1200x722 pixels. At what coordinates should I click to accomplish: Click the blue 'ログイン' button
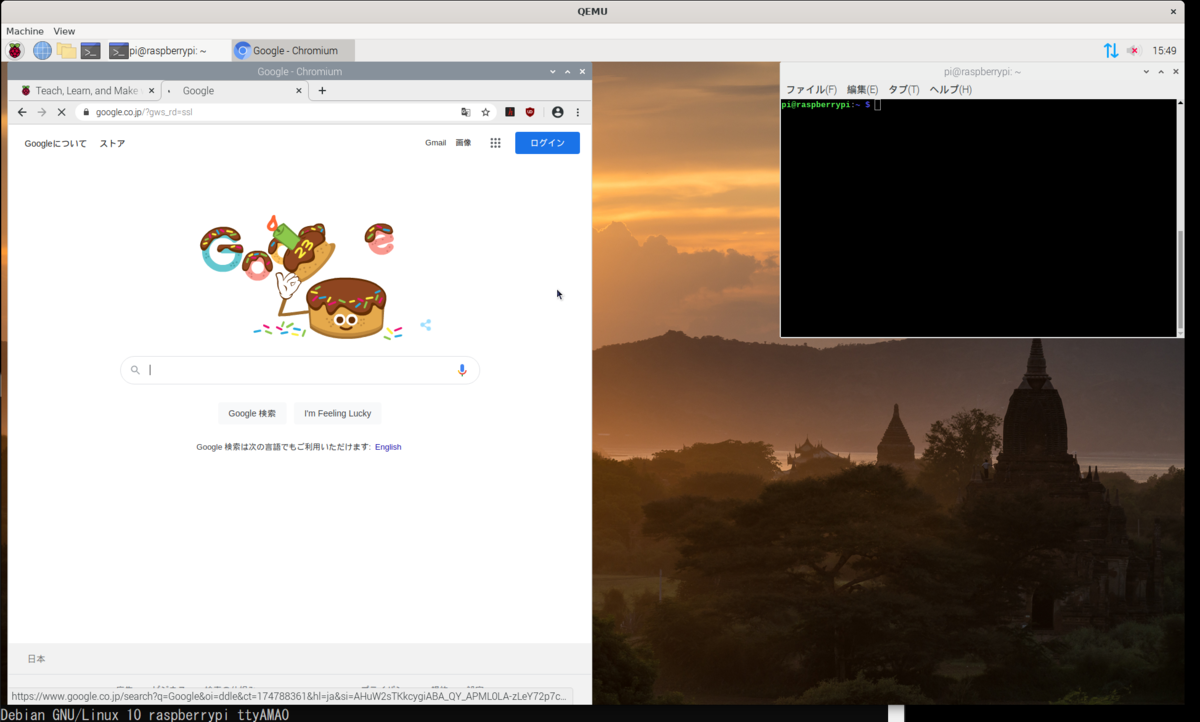547,143
